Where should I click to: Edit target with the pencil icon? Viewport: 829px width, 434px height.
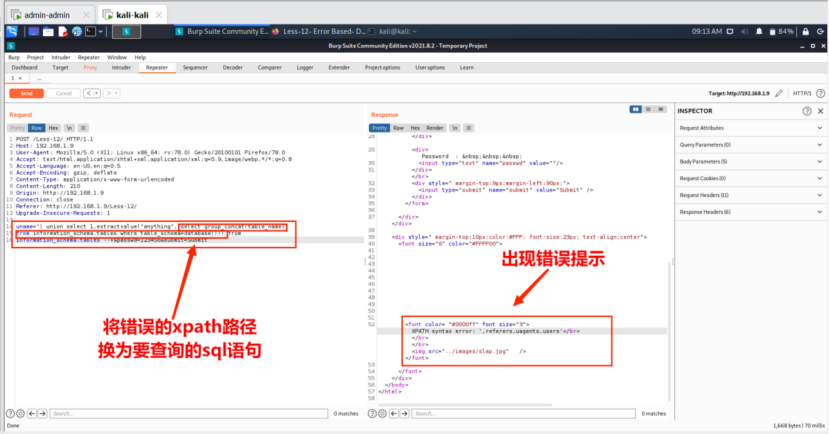tap(779, 94)
